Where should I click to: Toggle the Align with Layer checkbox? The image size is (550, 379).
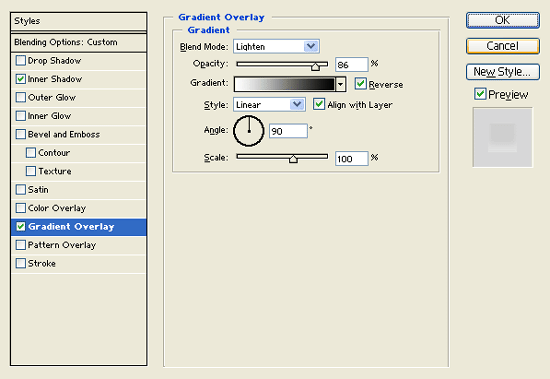(319, 104)
